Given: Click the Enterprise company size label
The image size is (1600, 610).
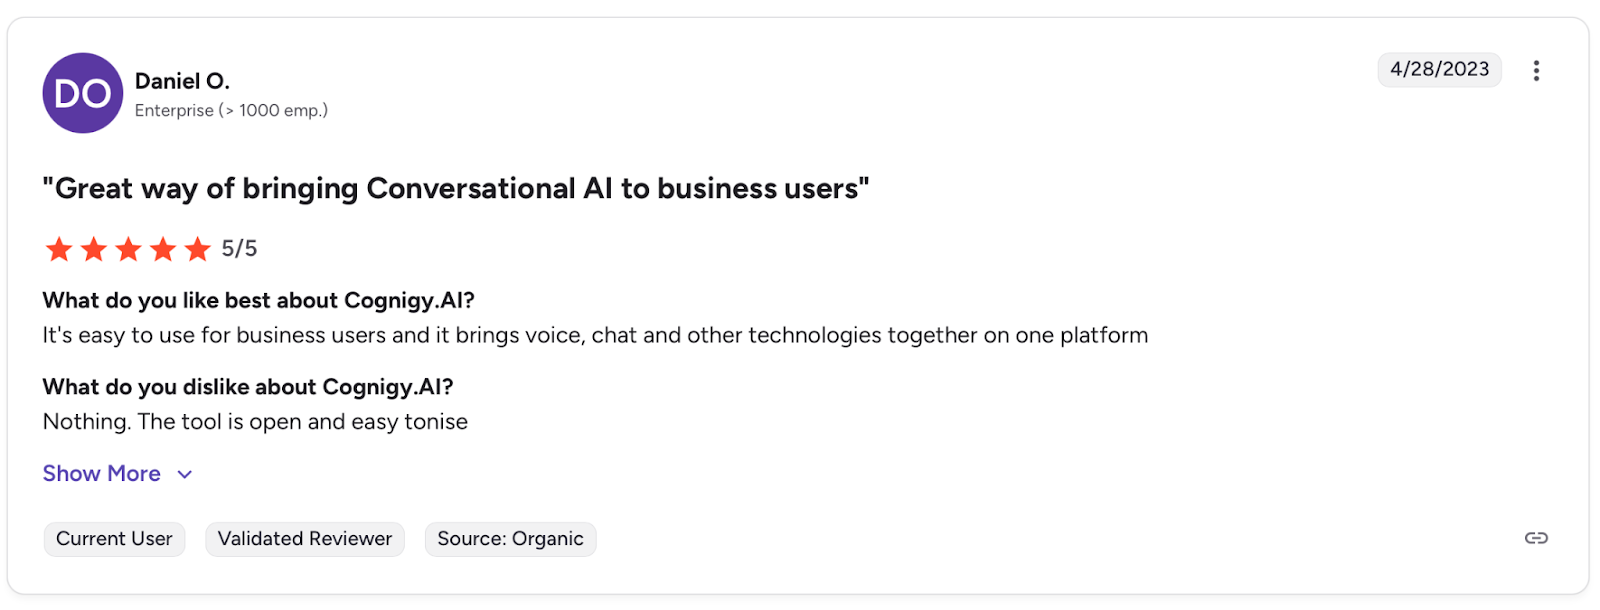Looking at the screenshot, I should 231,111.
